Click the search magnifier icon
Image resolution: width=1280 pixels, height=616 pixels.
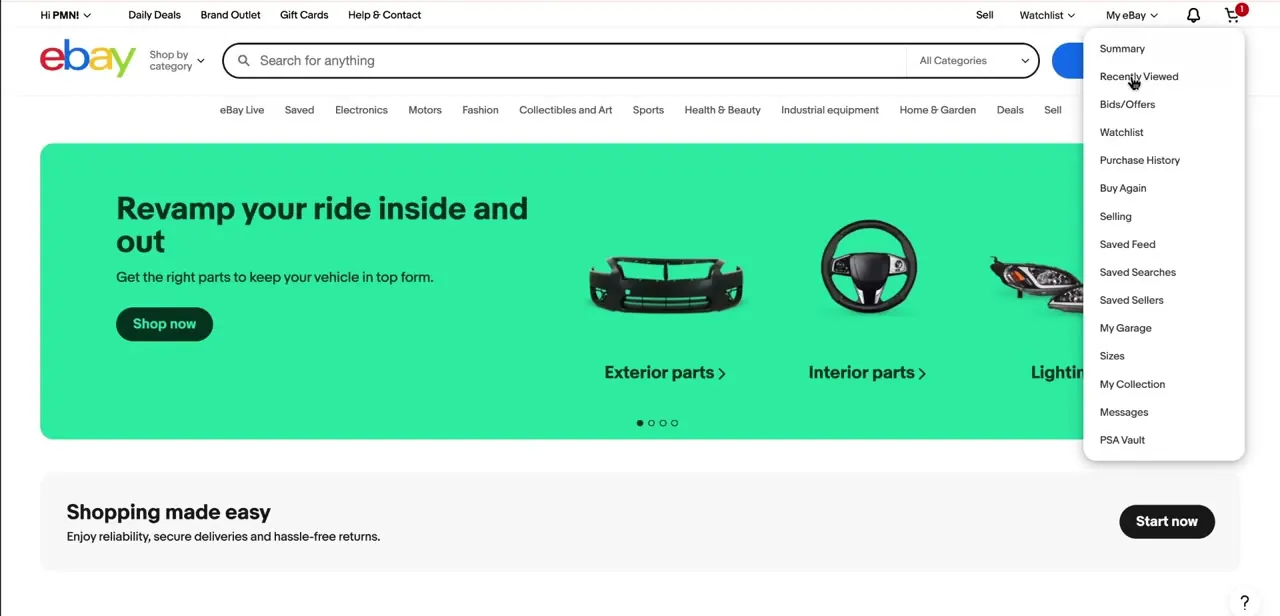243,61
